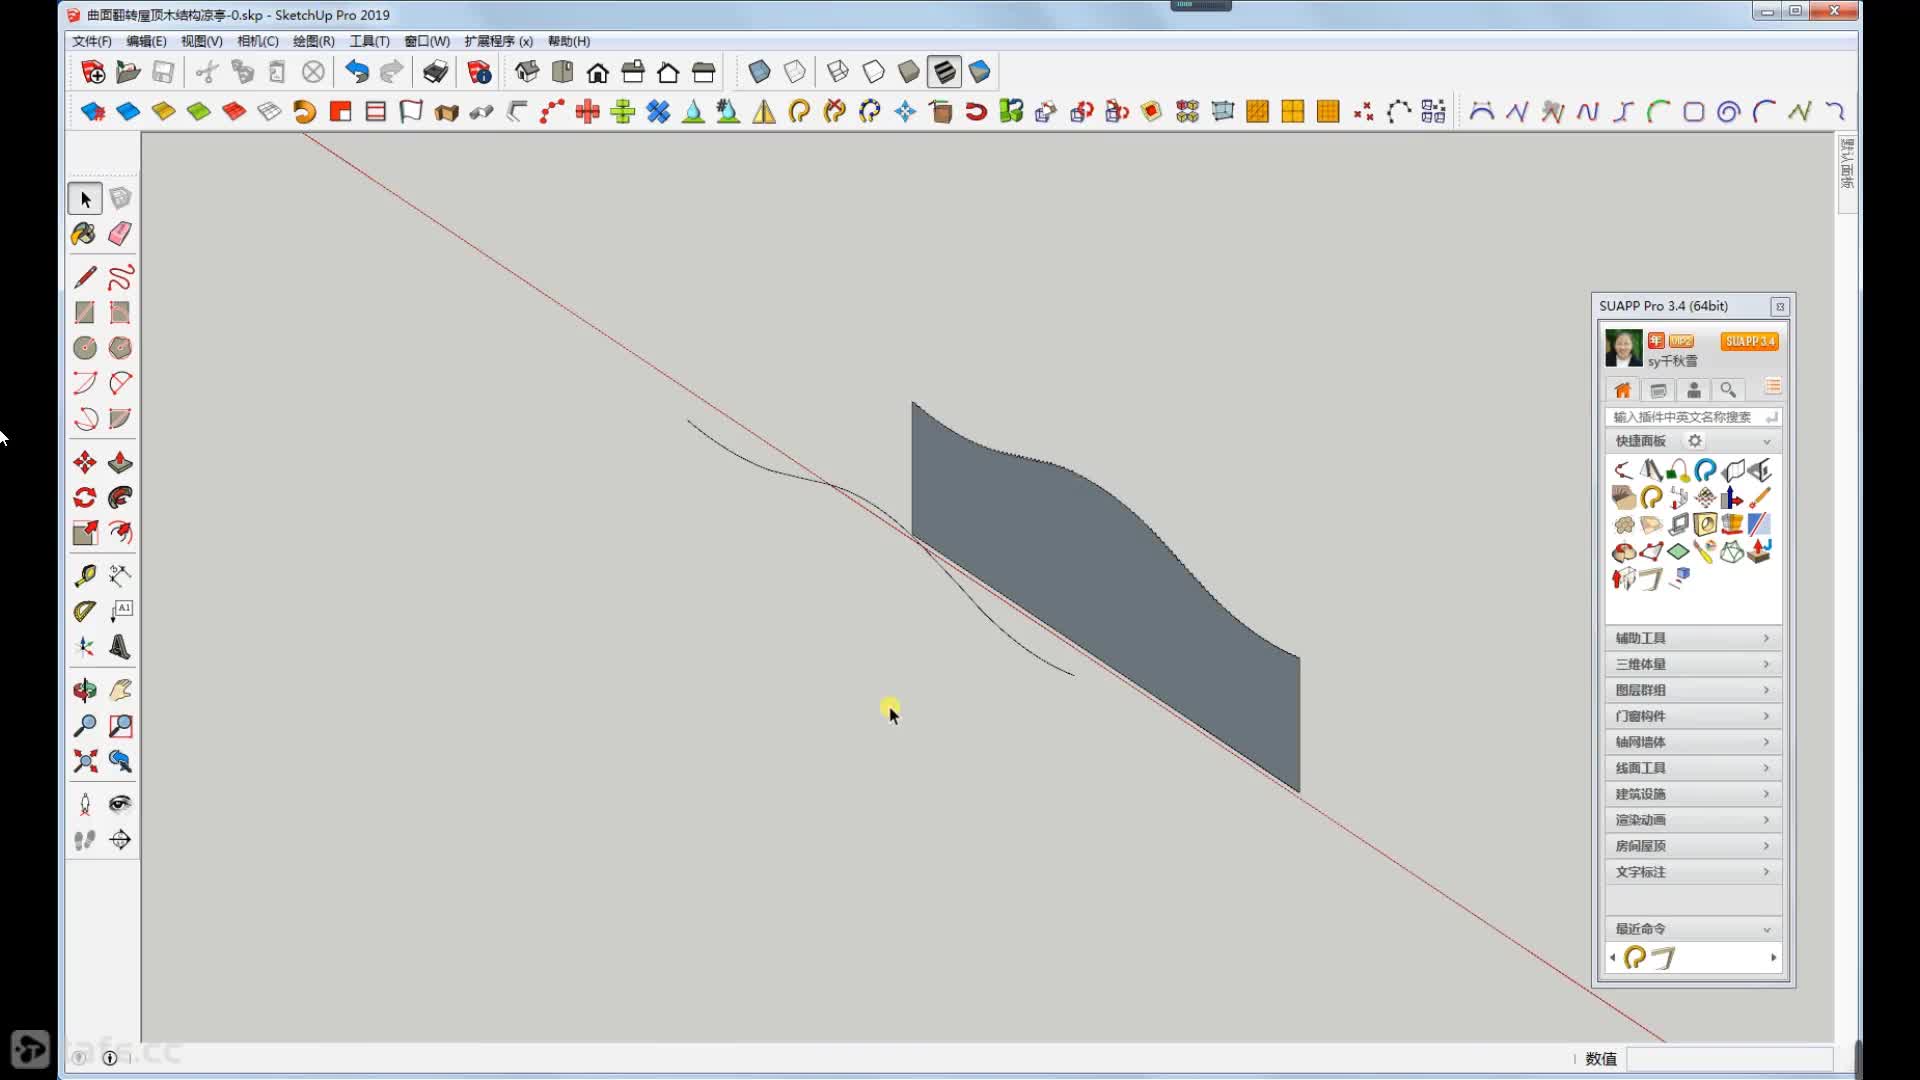Toggle the Look Around eye tool
This screenshot has width=1920, height=1080.
(x=120, y=805)
